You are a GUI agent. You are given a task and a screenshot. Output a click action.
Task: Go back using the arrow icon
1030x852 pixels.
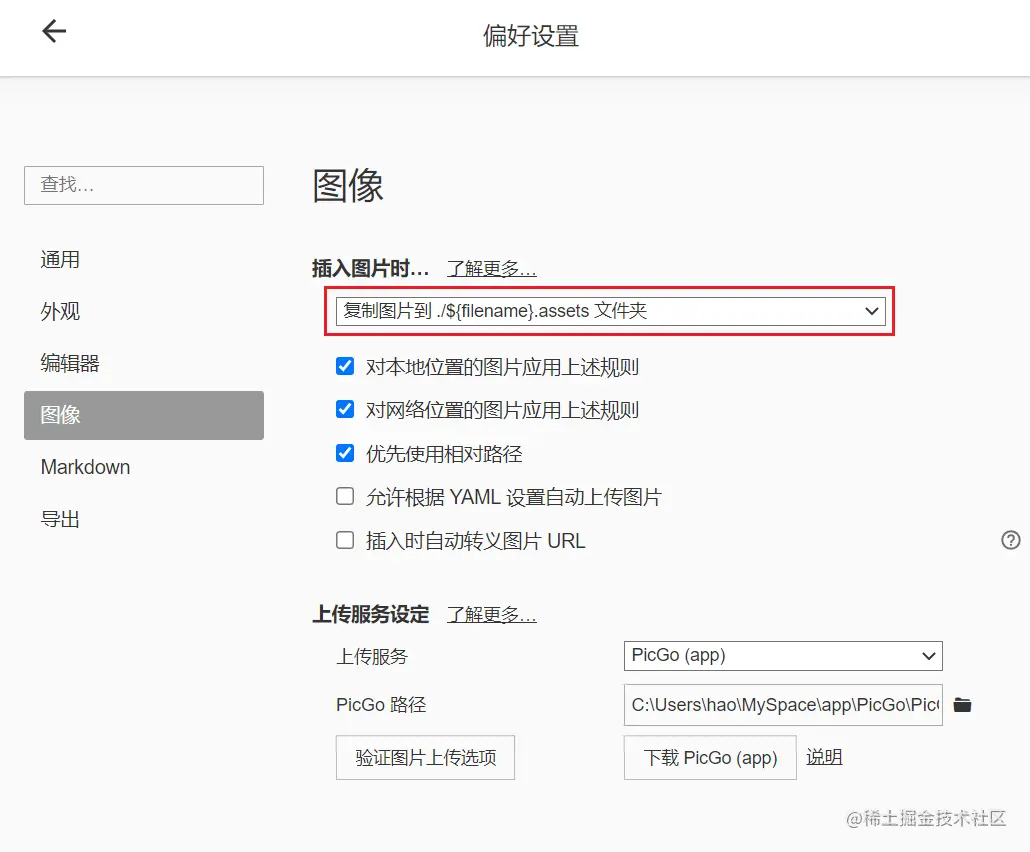click(x=54, y=31)
